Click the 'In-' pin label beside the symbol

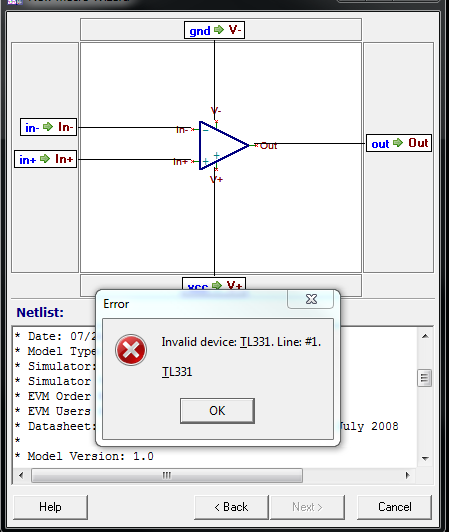coord(182,130)
